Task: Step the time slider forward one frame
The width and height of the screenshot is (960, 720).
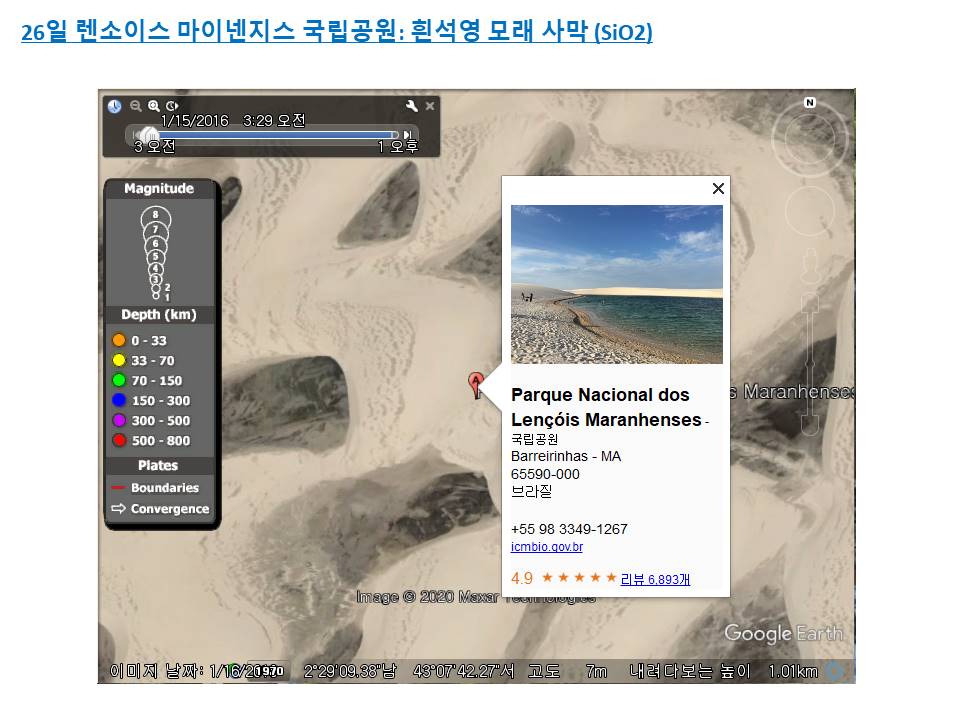Action: (x=408, y=135)
